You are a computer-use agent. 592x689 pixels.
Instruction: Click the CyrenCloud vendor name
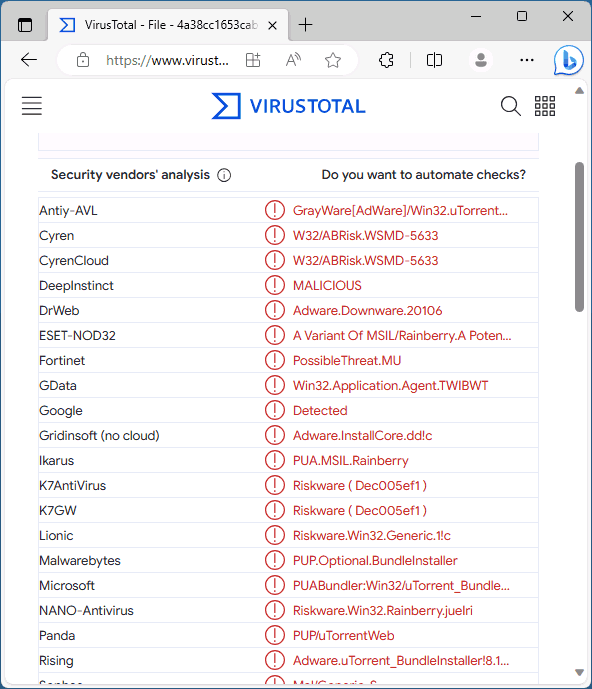click(74, 261)
